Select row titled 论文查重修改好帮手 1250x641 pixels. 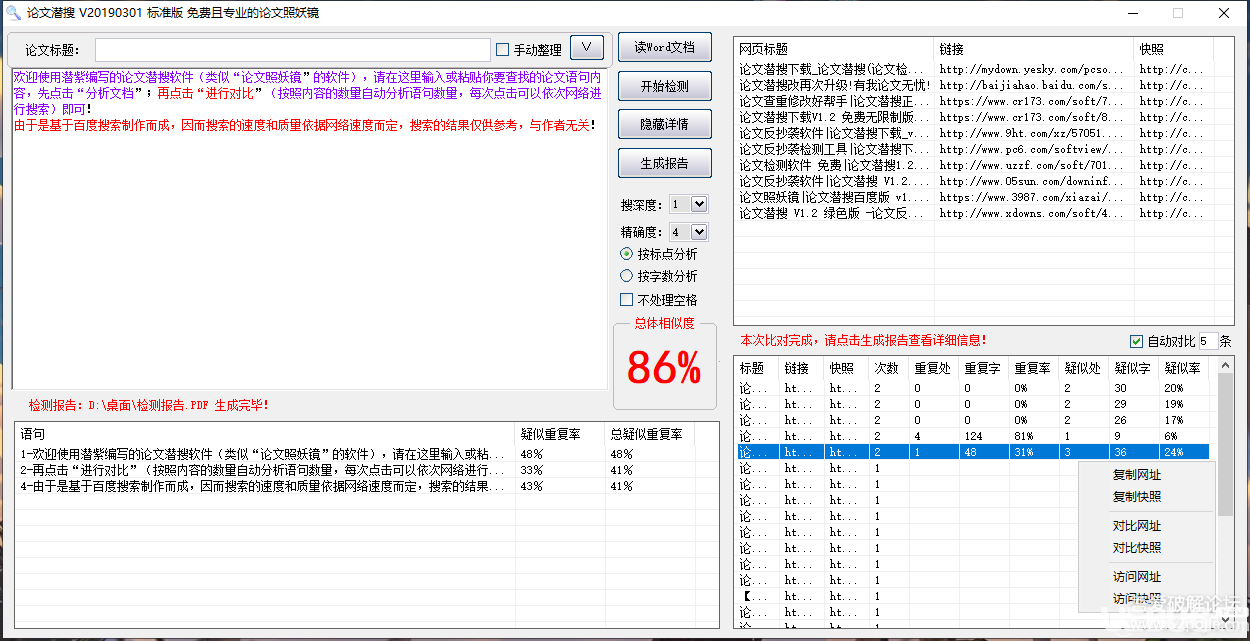(974, 101)
